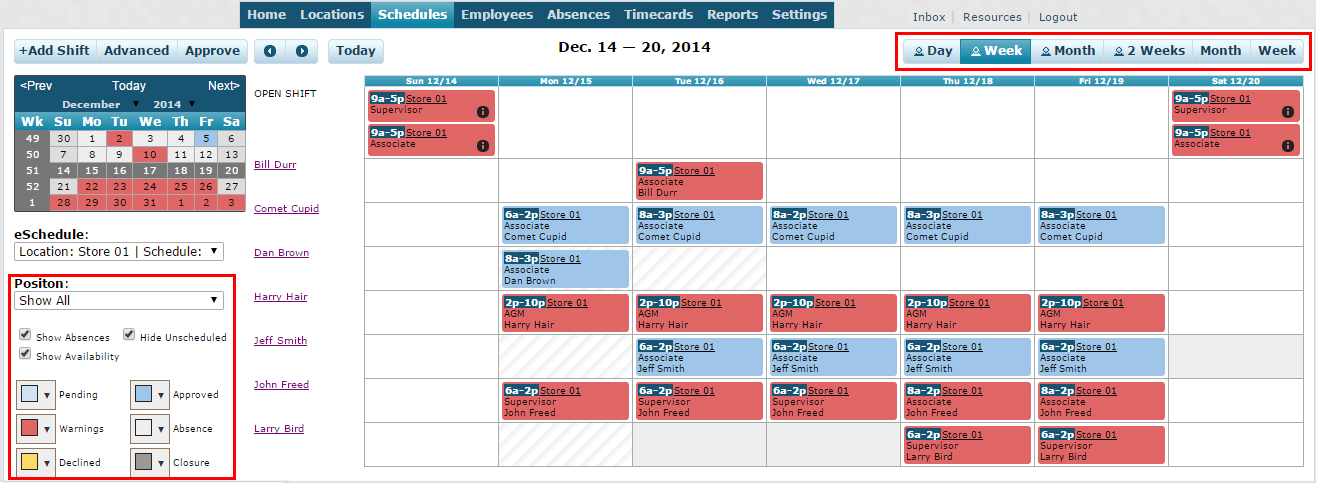Toggle Show Availability checkbox
This screenshot has width=1317, height=484.
tap(25, 354)
